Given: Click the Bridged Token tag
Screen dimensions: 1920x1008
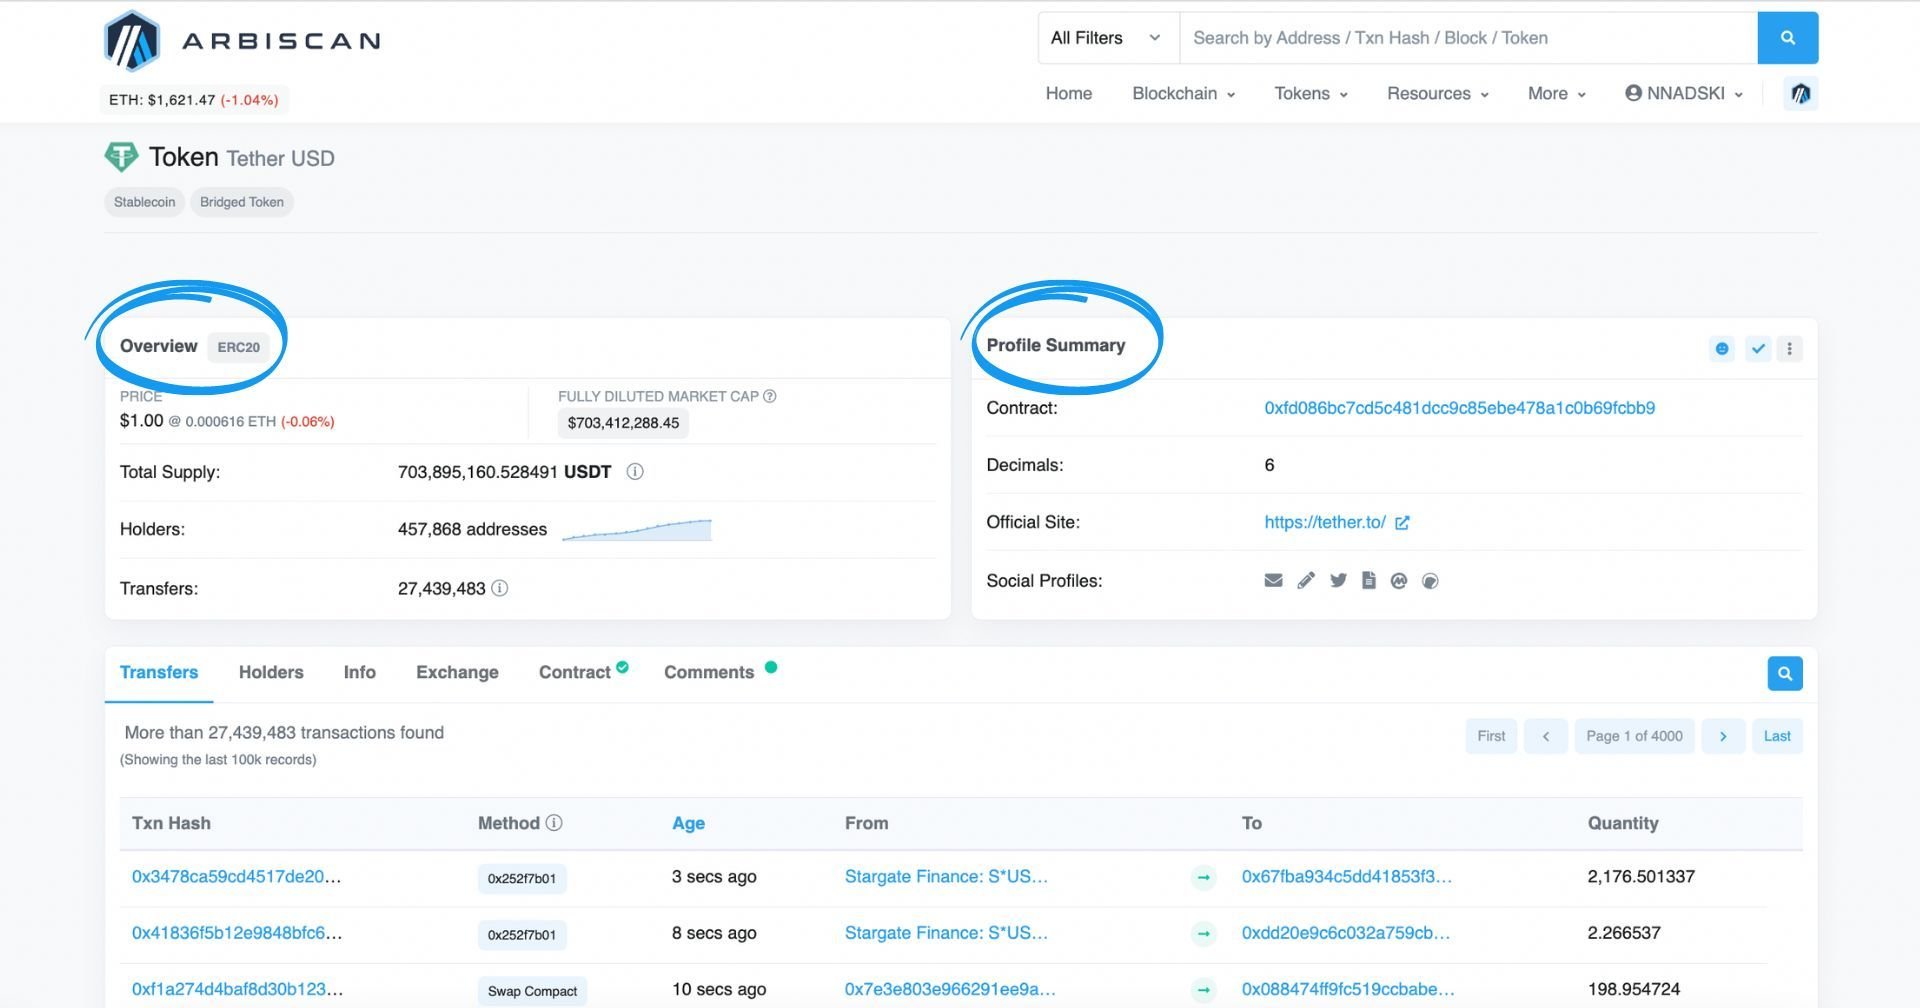Looking at the screenshot, I should (x=242, y=202).
